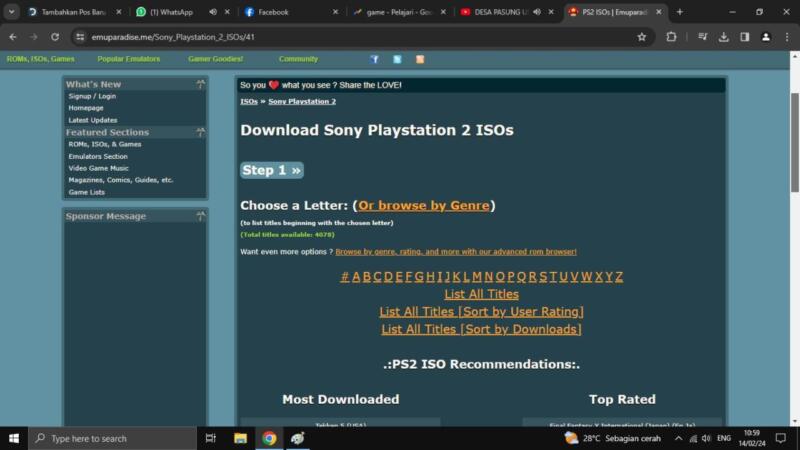Open the advanced rom browser link
The image size is (800, 450).
coord(456,252)
